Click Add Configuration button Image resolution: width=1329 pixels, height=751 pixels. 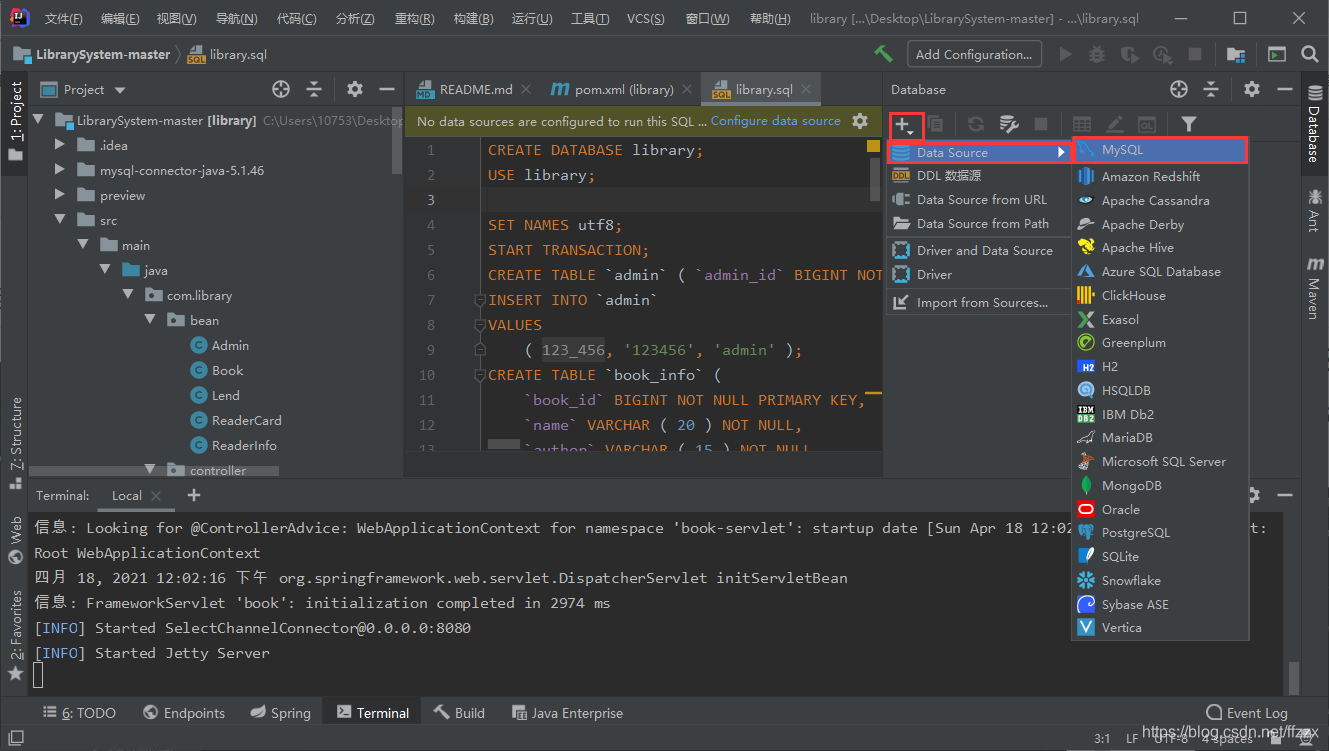[x=974, y=54]
